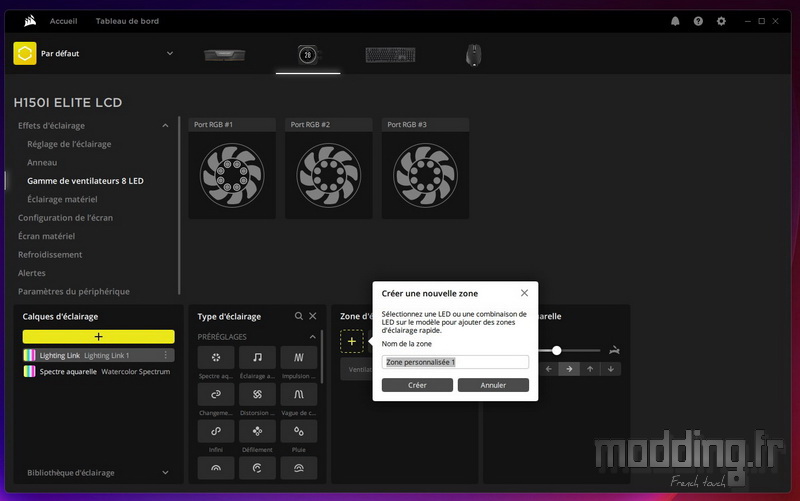Click the yellow Par défaut profile icon
This screenshot has height=501, width=800.
[x=24, y=54]
